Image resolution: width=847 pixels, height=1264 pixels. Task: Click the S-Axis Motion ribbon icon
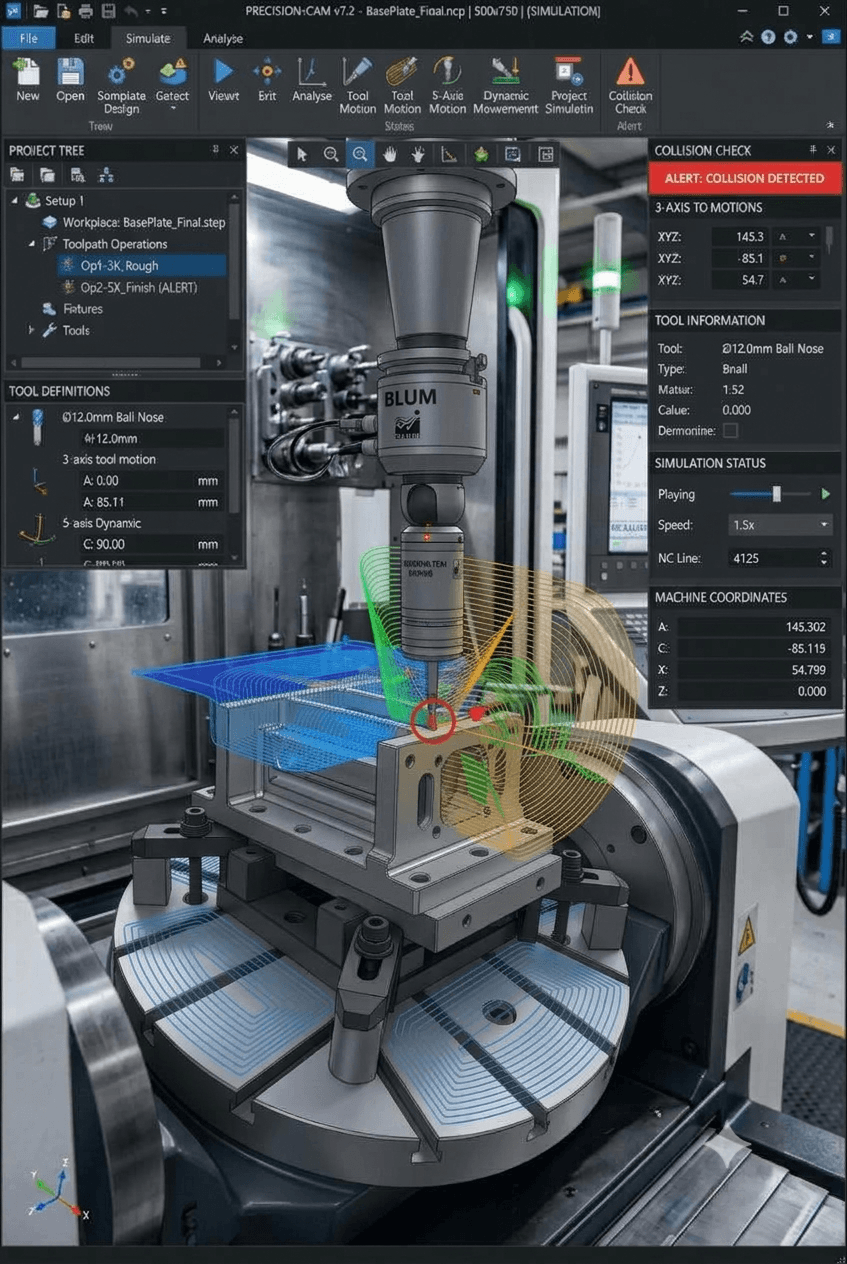(447, 72)
